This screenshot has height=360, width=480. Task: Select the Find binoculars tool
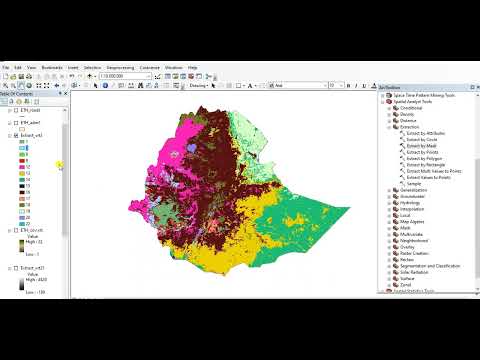(x=141, y=86)
